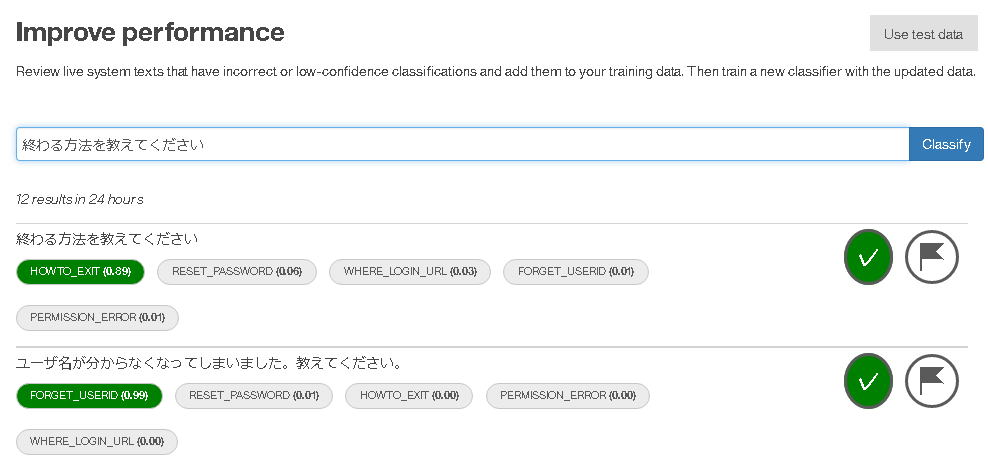Click the classification text input field
The height and width of the screenshot is (460, 988).
(462, 144)
